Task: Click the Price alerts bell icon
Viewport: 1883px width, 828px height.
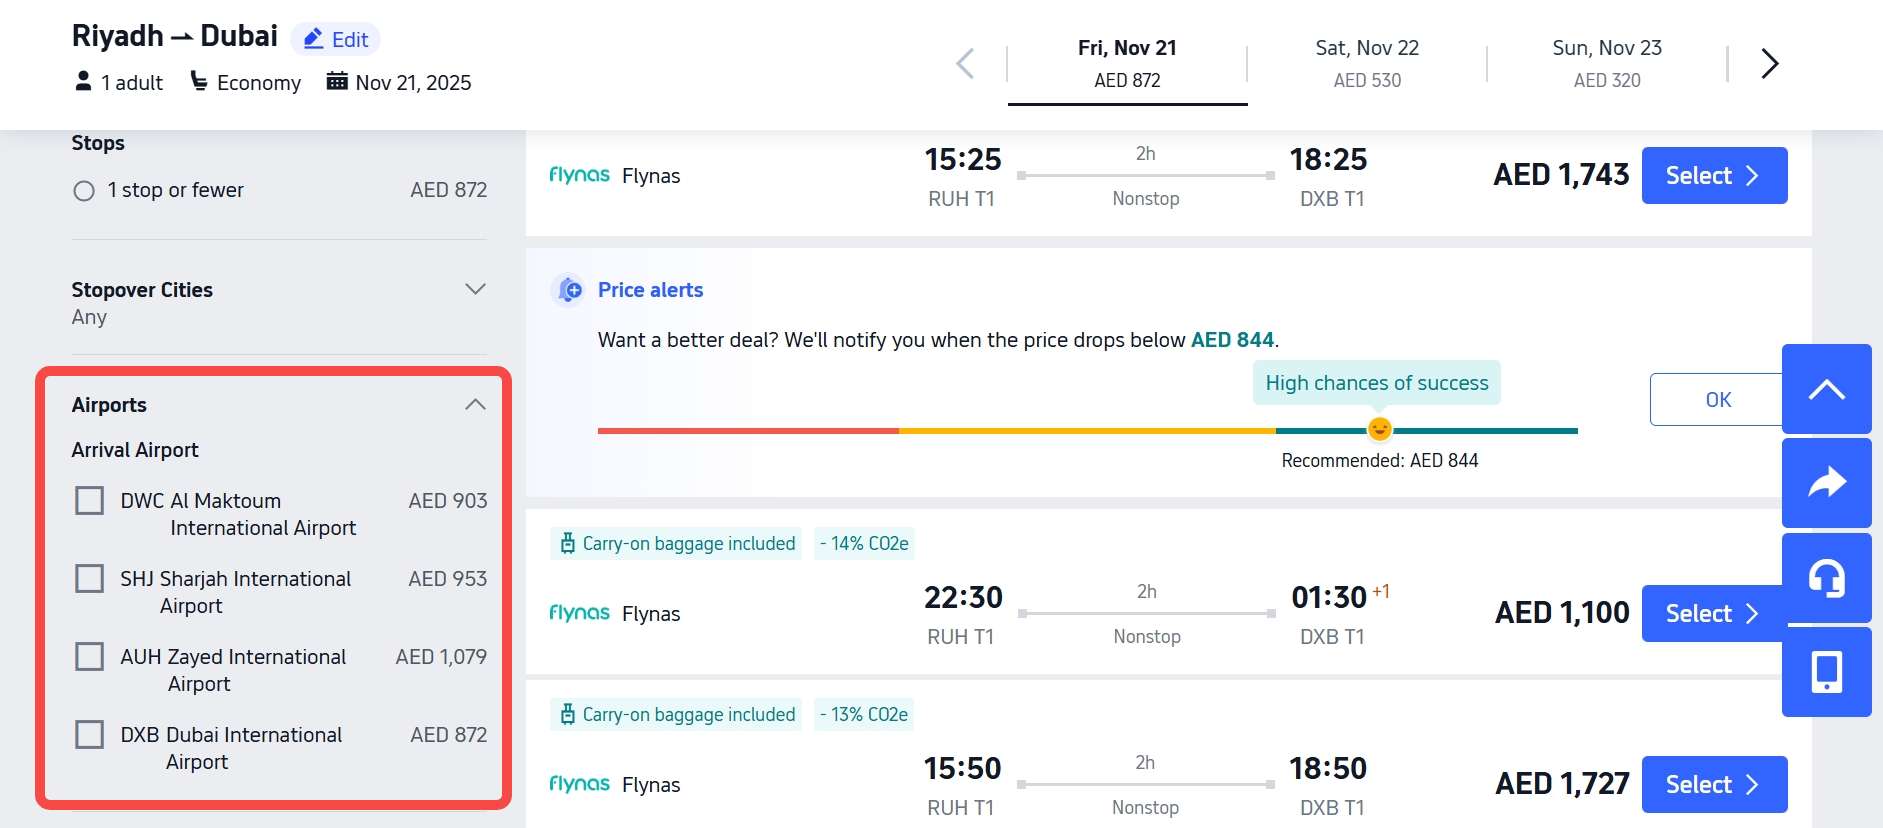Action: (569, 290)
